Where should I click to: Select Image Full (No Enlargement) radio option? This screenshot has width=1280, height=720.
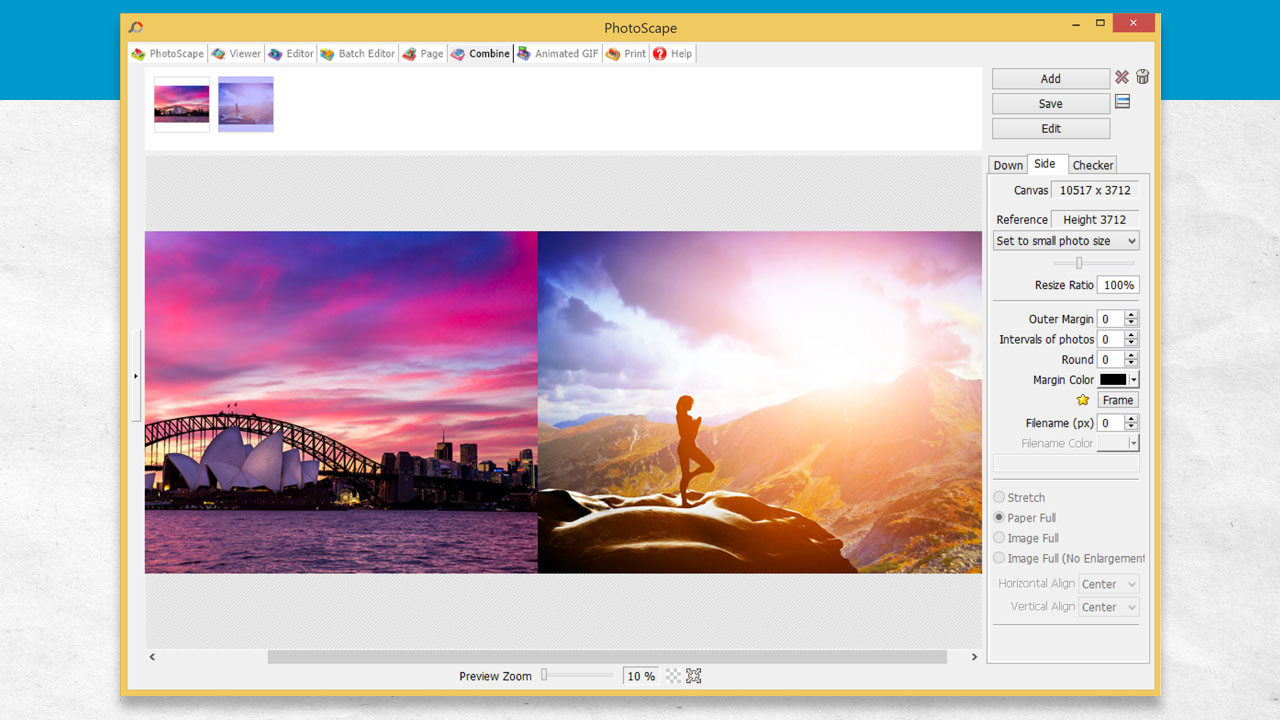[x=999, y=558]
